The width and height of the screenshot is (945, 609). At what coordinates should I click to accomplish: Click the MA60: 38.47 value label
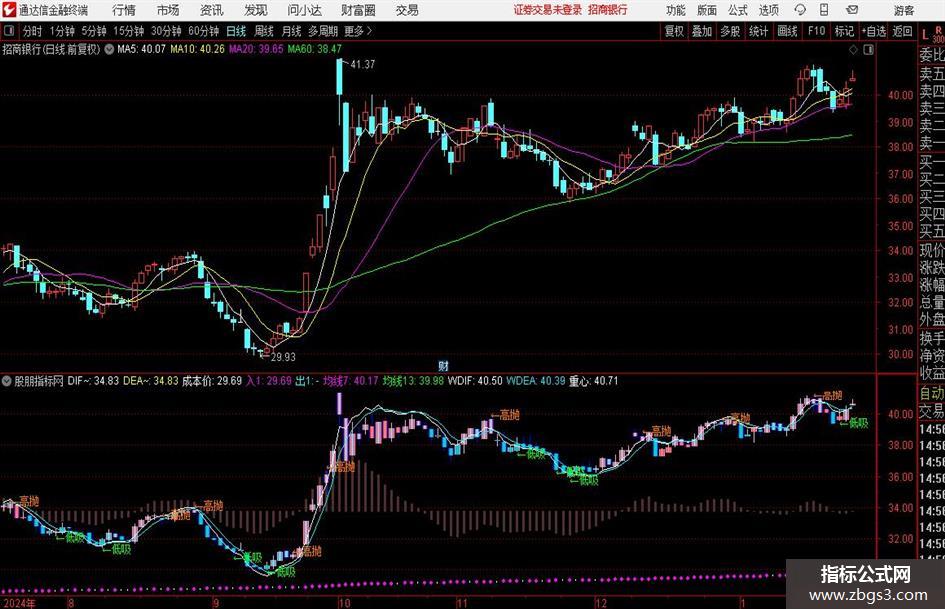click(x=315, y=49)
